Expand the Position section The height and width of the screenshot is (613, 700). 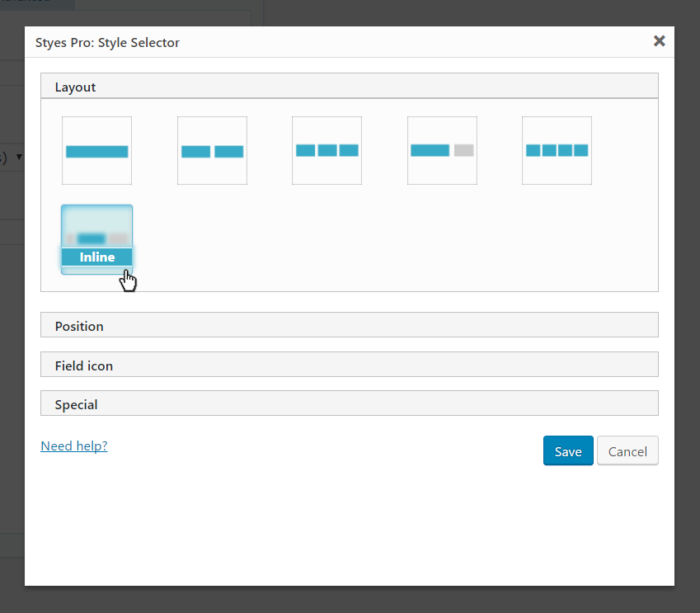349,325
